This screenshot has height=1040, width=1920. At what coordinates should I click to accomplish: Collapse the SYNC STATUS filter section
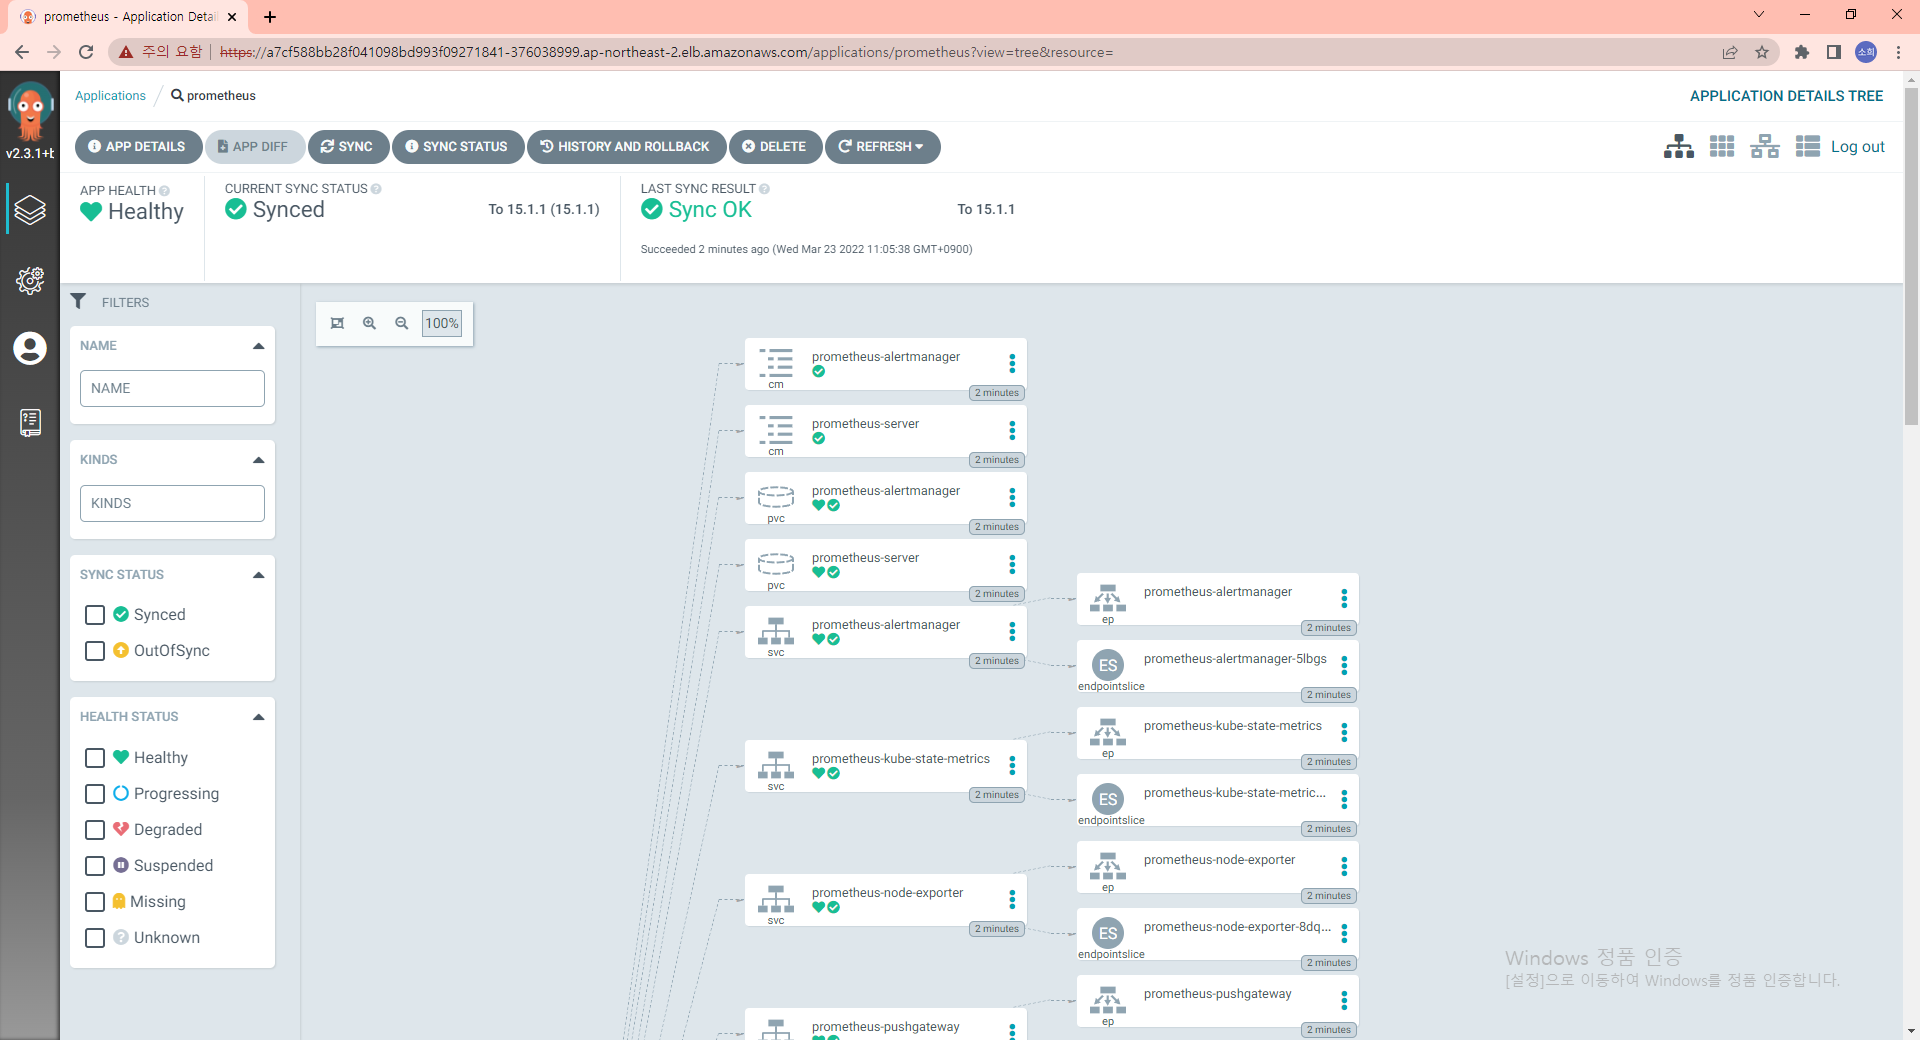[x=258, y=575]
